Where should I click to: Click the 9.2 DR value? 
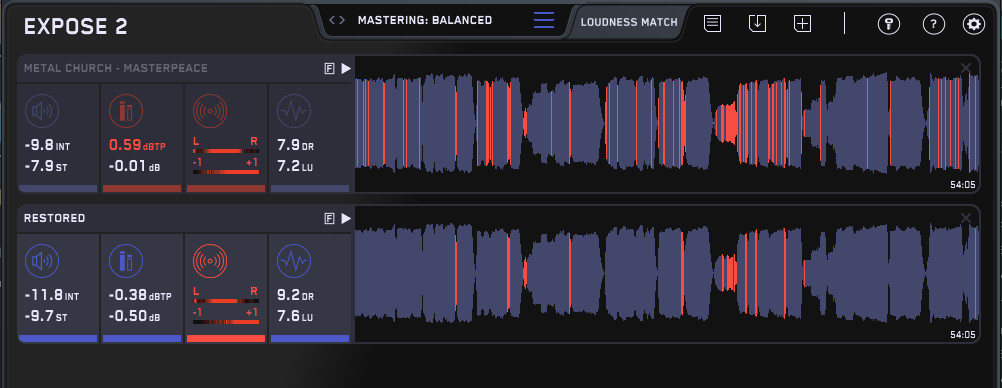(x=295, y=296)
